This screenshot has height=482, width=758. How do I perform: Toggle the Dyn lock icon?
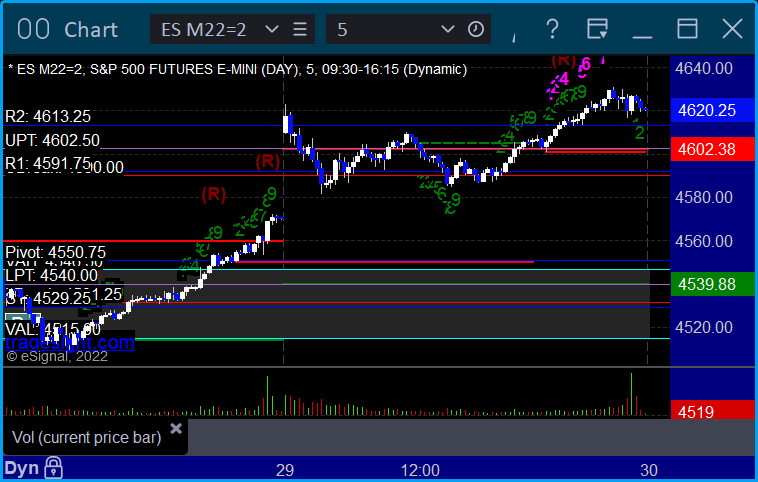tap(53, 468)
